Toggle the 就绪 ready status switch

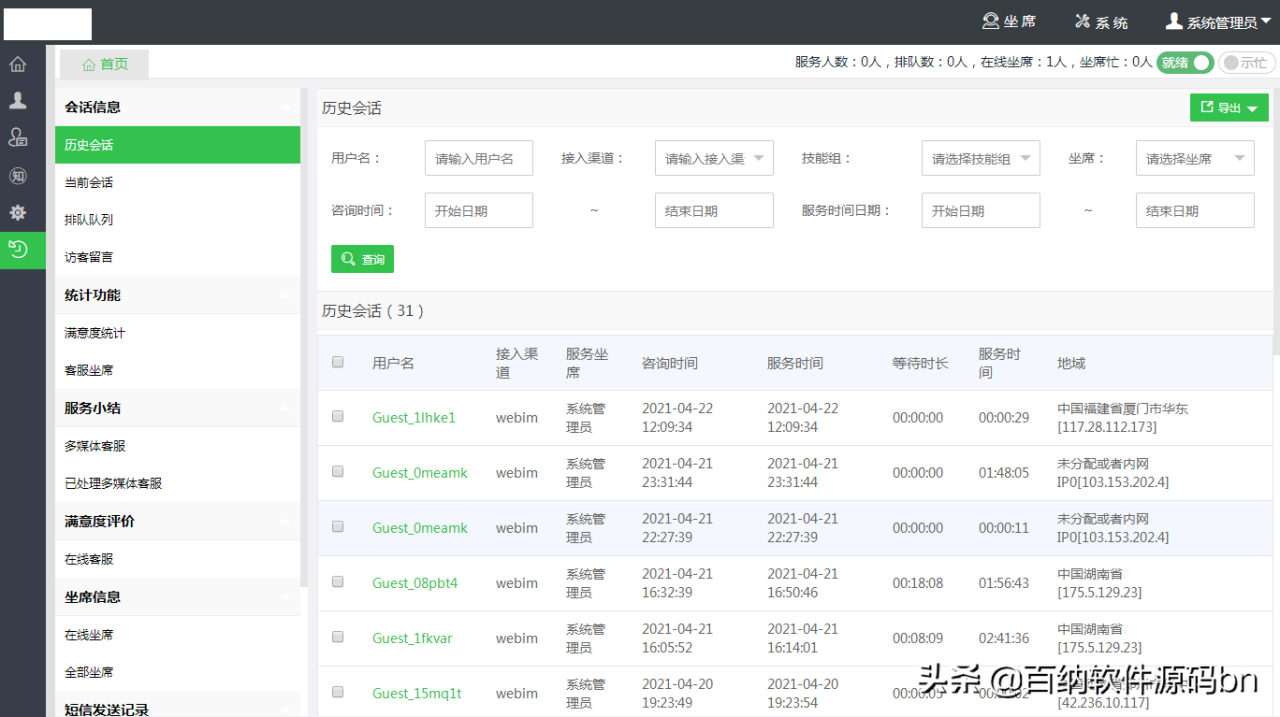(x=1185, y=62)
